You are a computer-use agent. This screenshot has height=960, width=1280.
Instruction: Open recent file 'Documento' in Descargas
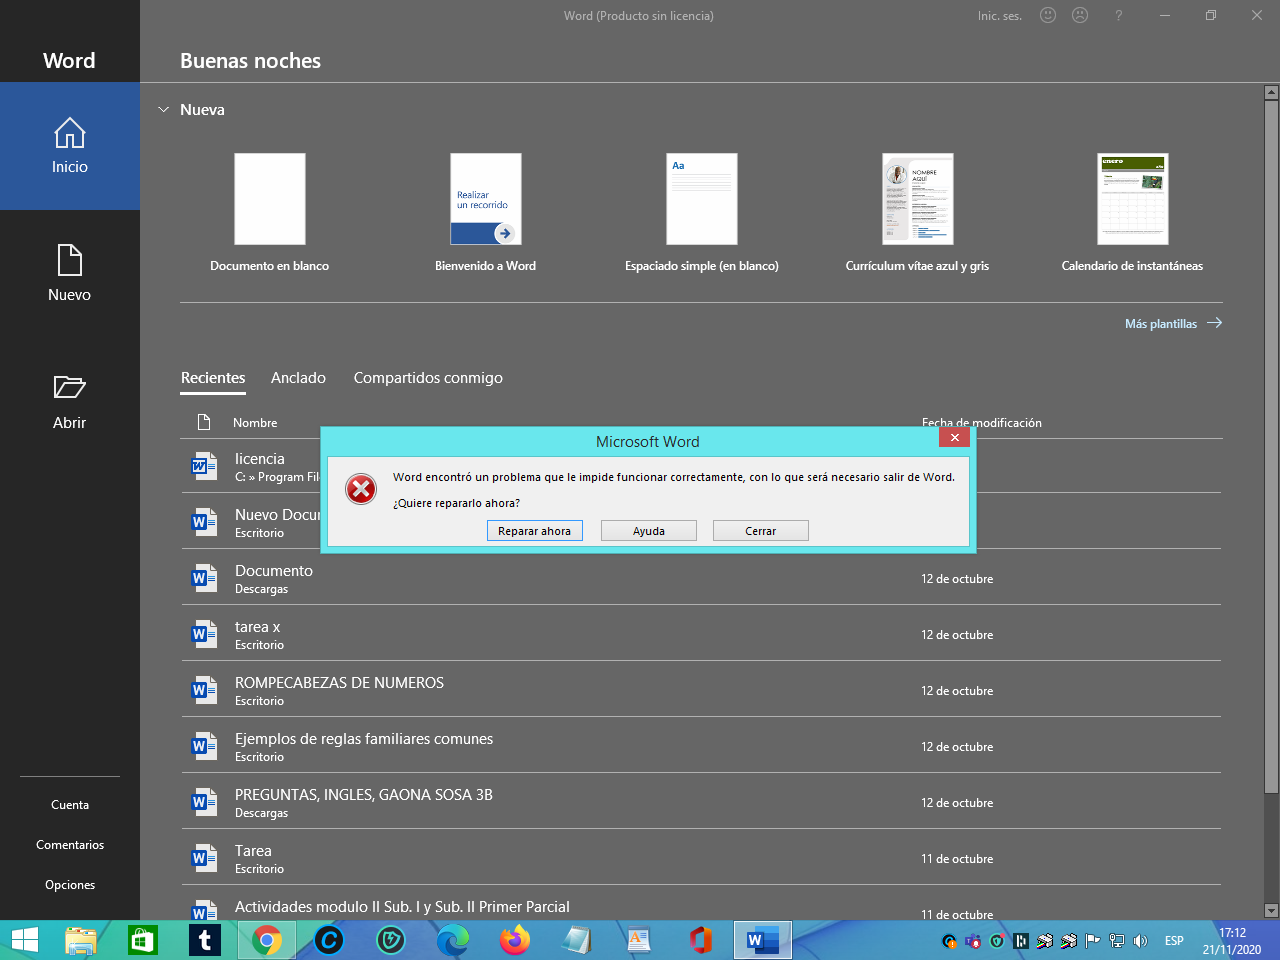click(x=701, y=577)
